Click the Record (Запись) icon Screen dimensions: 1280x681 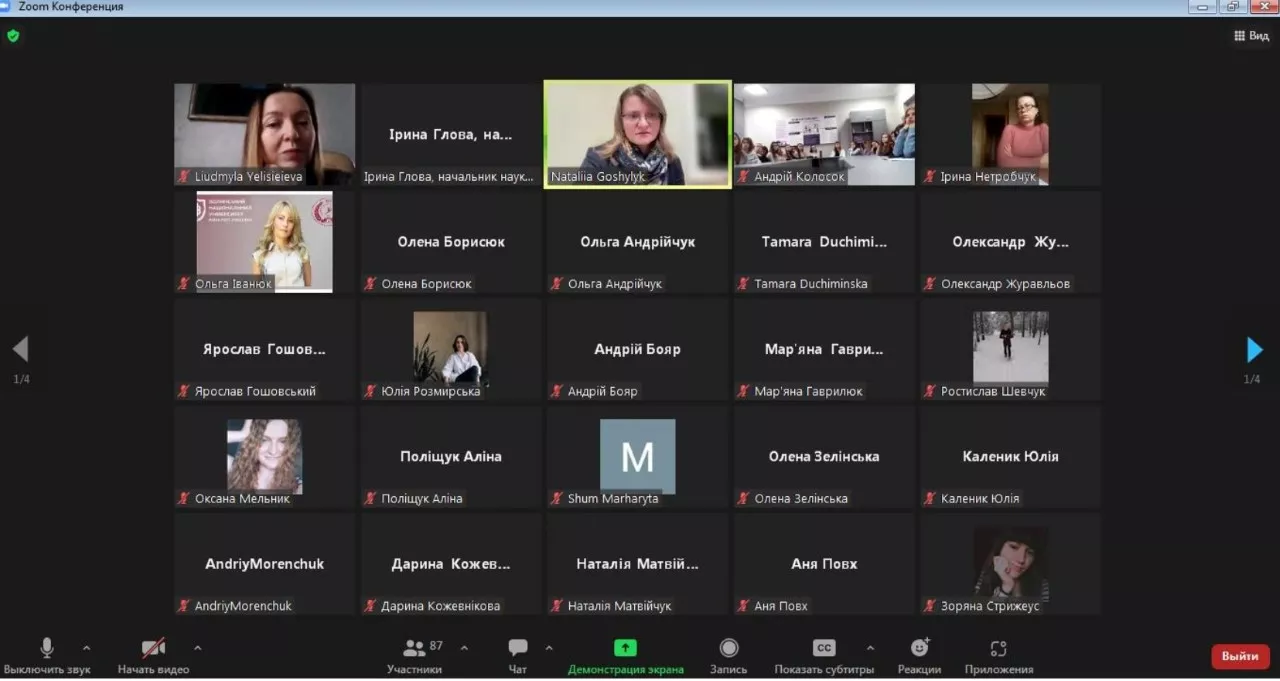point(729,648)
